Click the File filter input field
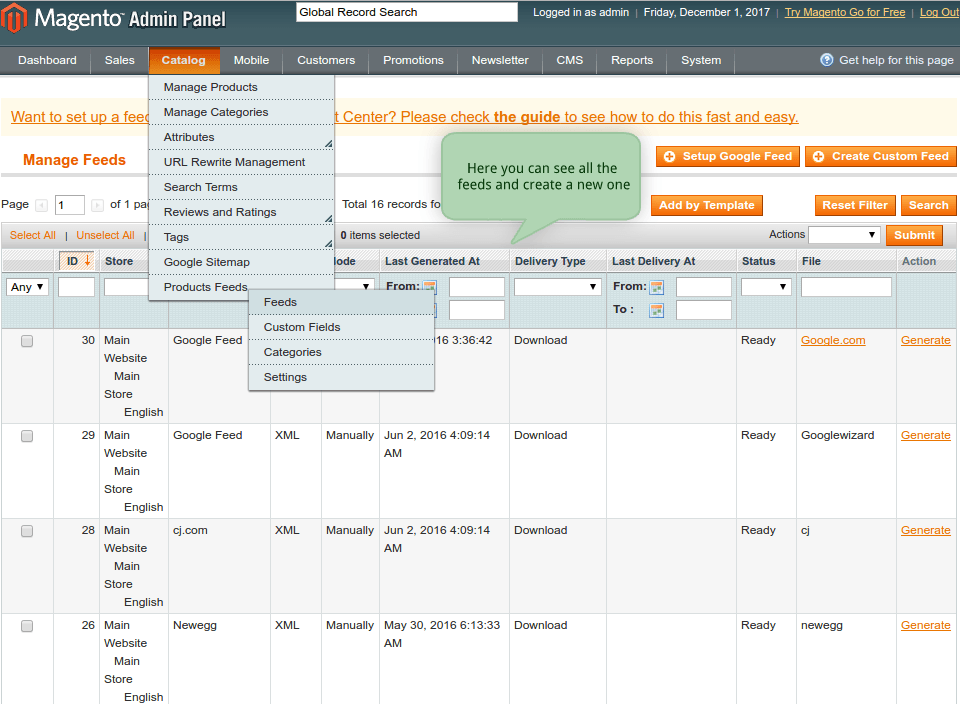This screenshot has width=960, height=704. click(846, 286)
